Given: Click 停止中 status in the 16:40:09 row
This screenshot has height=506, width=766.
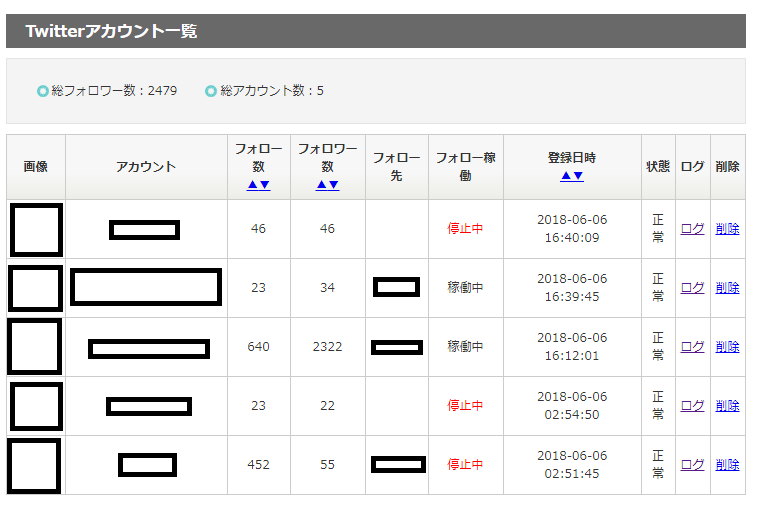Looking at the screenshot, I should click(465, 229).
